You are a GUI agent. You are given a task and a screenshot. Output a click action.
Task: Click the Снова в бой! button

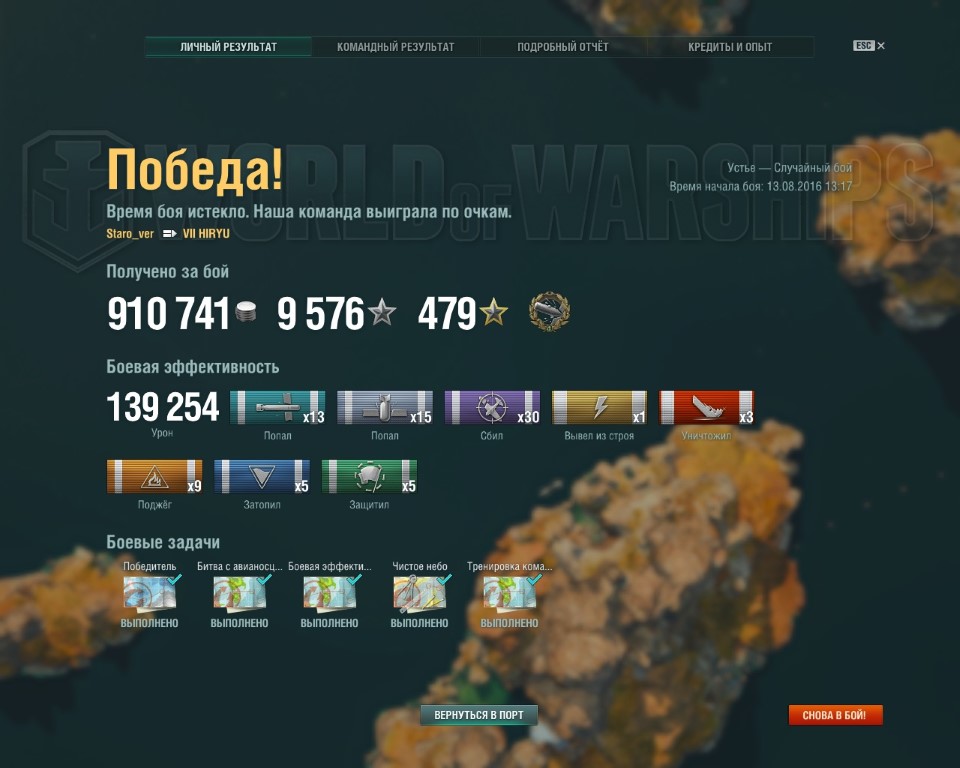click(x=834, y=715)
